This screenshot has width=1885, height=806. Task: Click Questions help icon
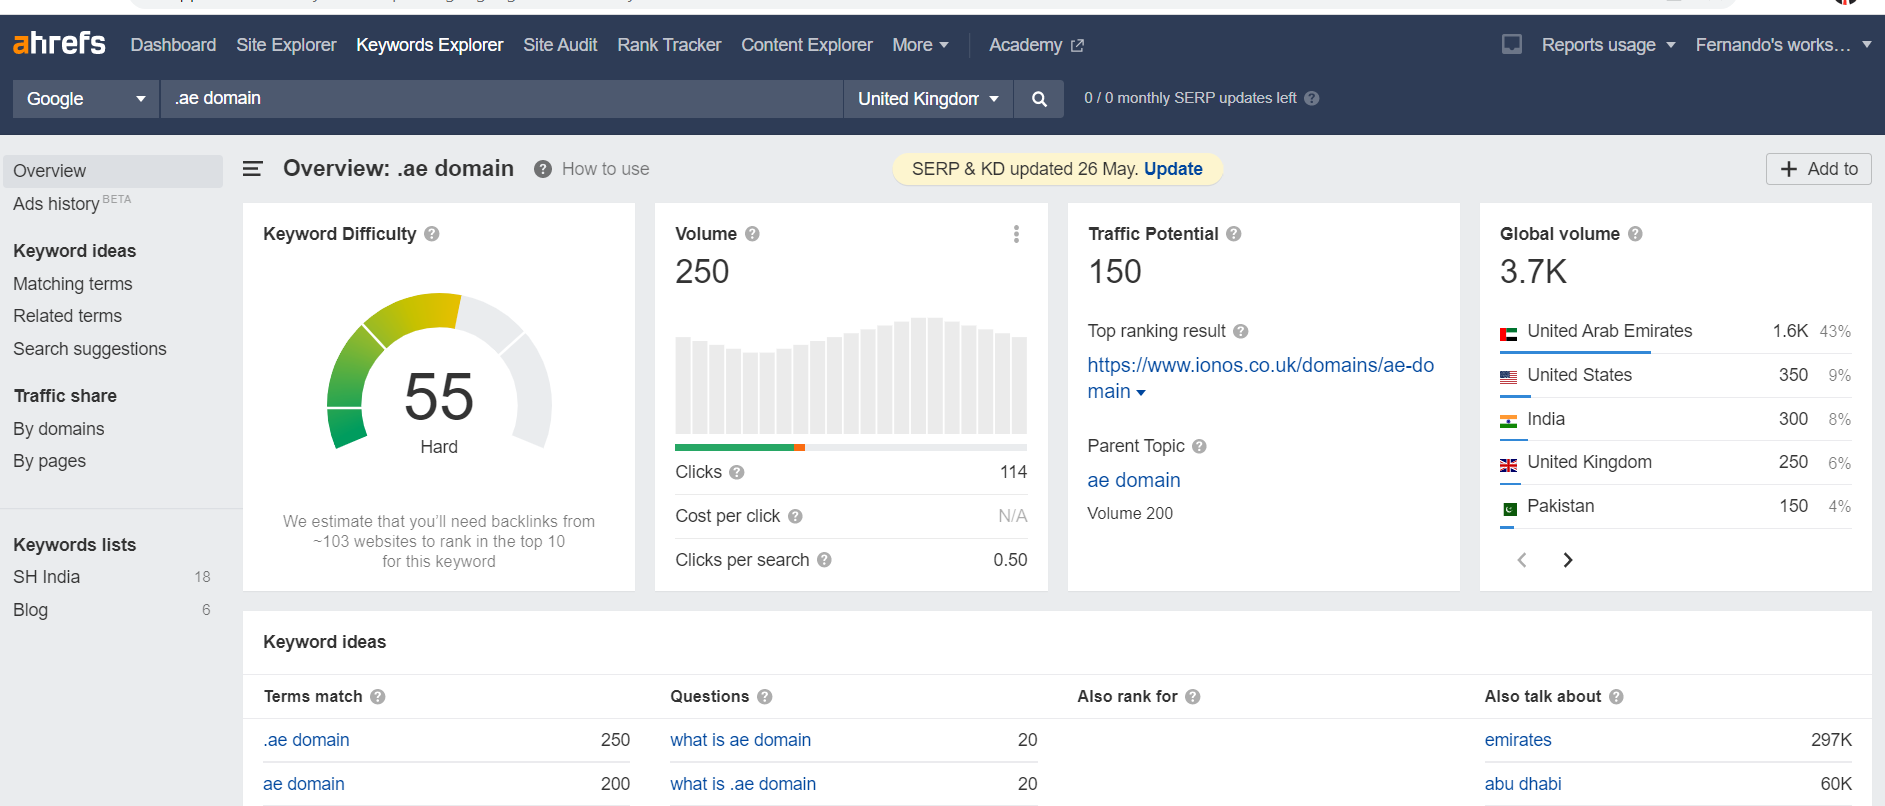765,697
